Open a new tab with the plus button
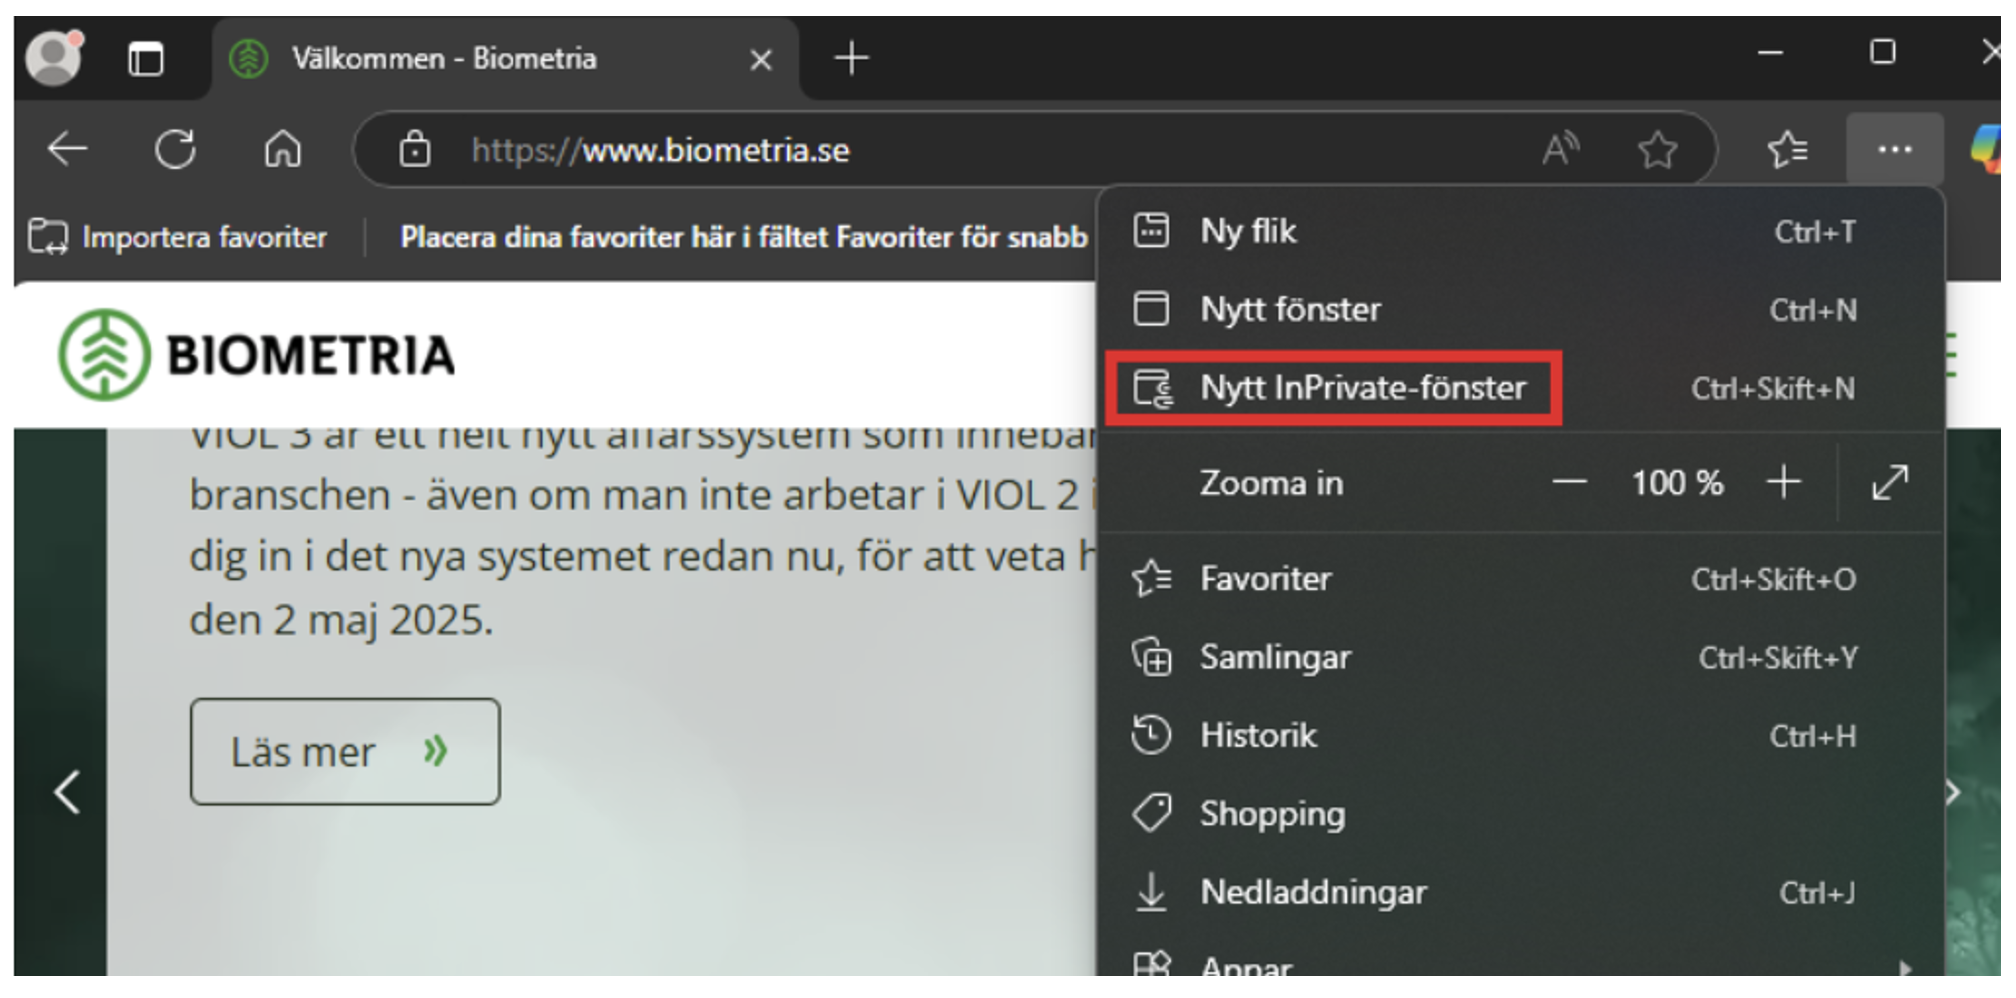 [851, 58]
